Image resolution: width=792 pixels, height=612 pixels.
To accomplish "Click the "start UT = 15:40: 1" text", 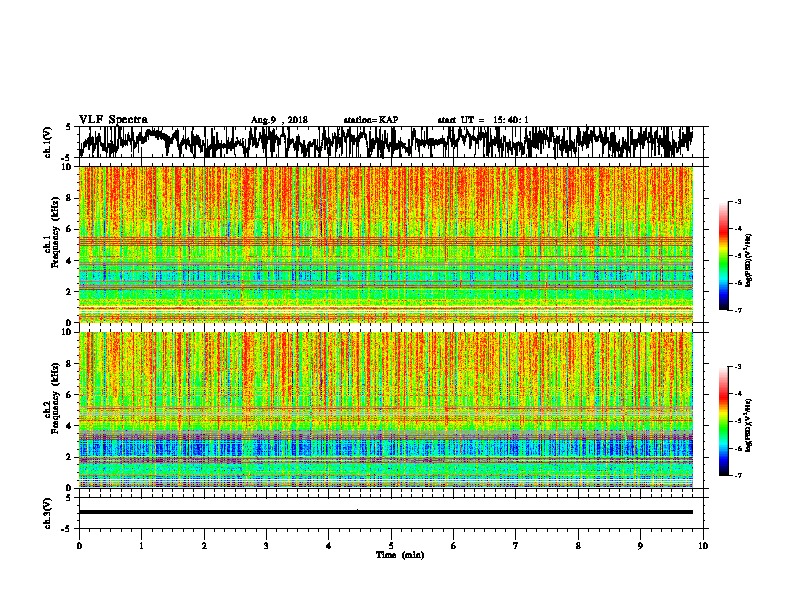I will [483, 120].
